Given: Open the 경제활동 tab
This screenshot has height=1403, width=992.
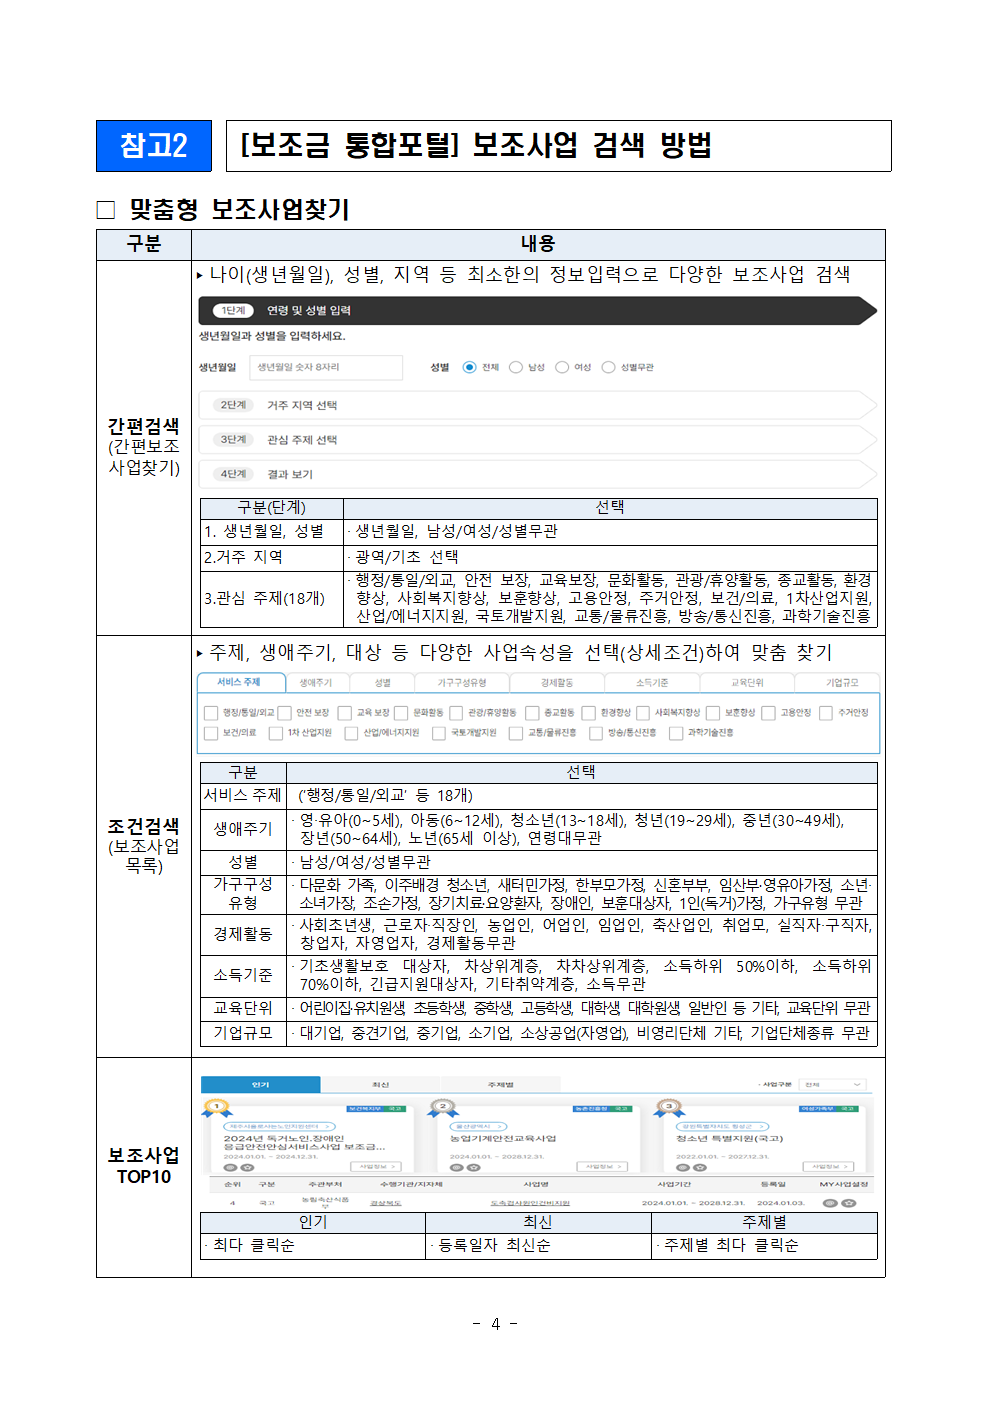Looking at the screenshot, I should [x=557, y=682].
